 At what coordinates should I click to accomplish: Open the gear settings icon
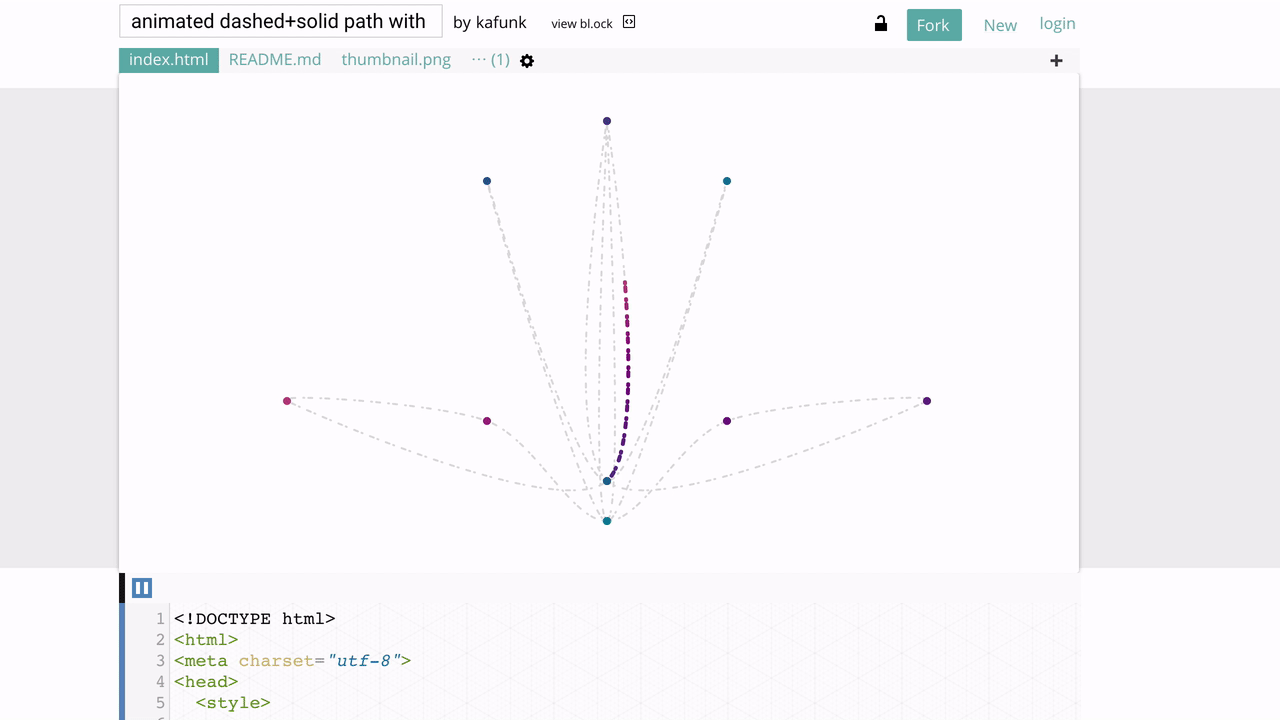coord(527,61)
